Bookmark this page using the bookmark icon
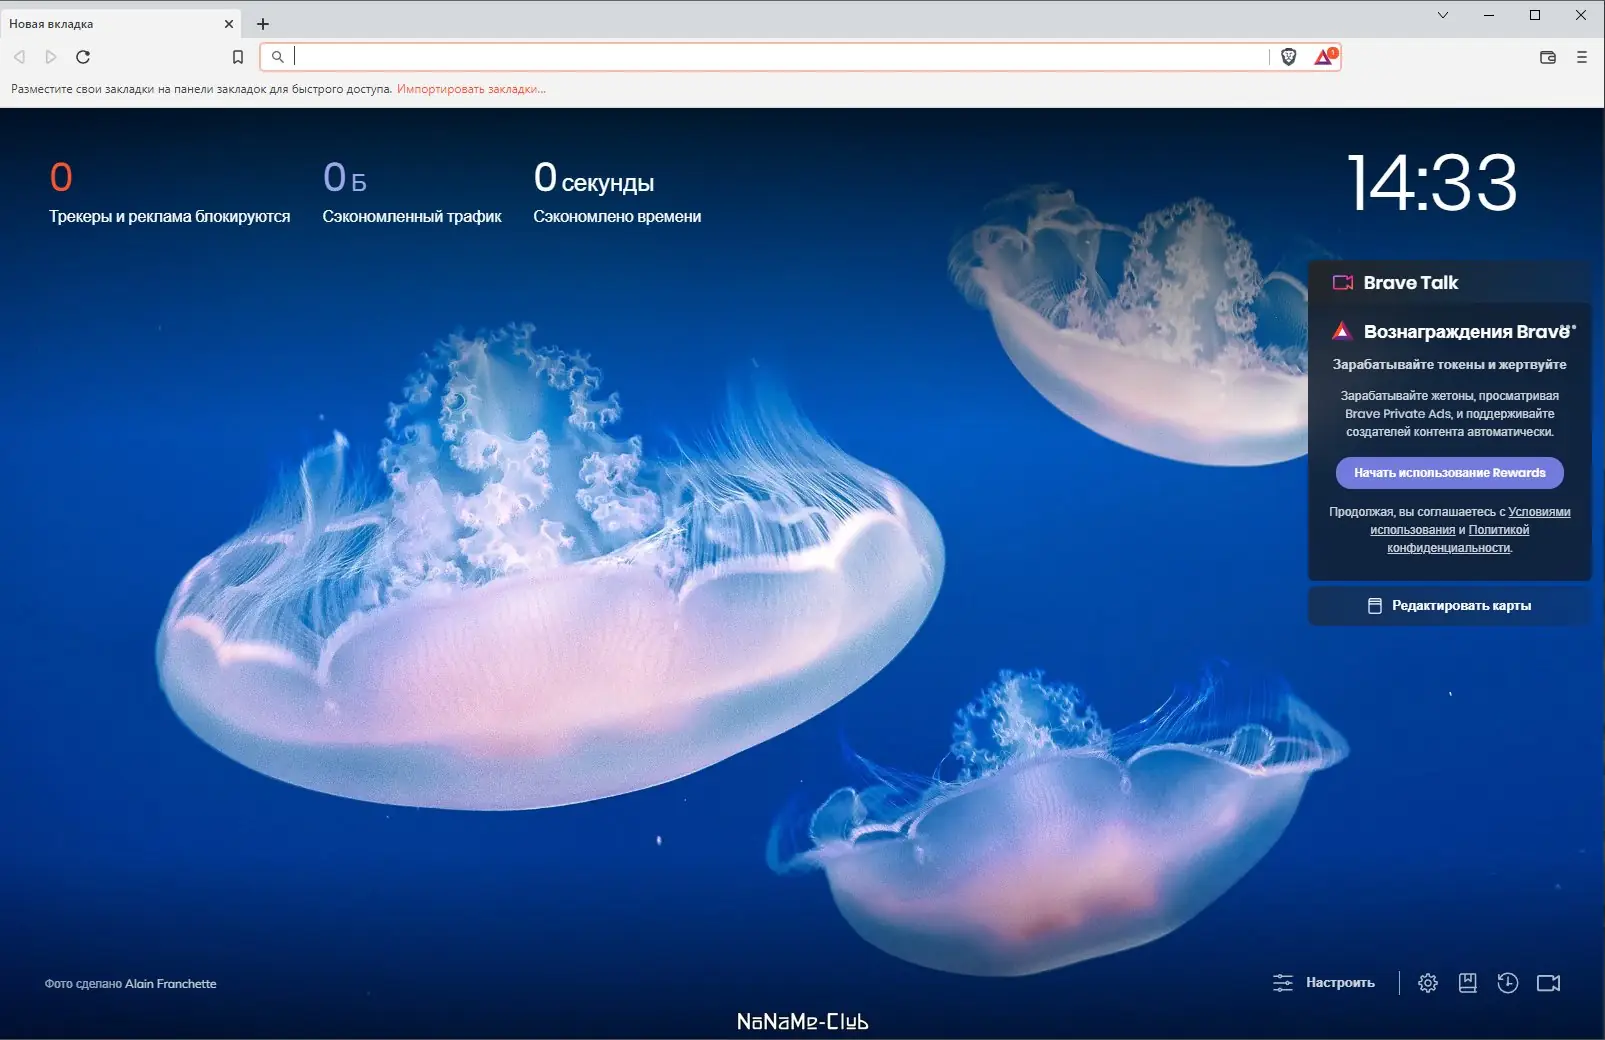Image resolution: width=1605 pixels, height=1040 pixels. pyautogui.click(x=238, y=57)
